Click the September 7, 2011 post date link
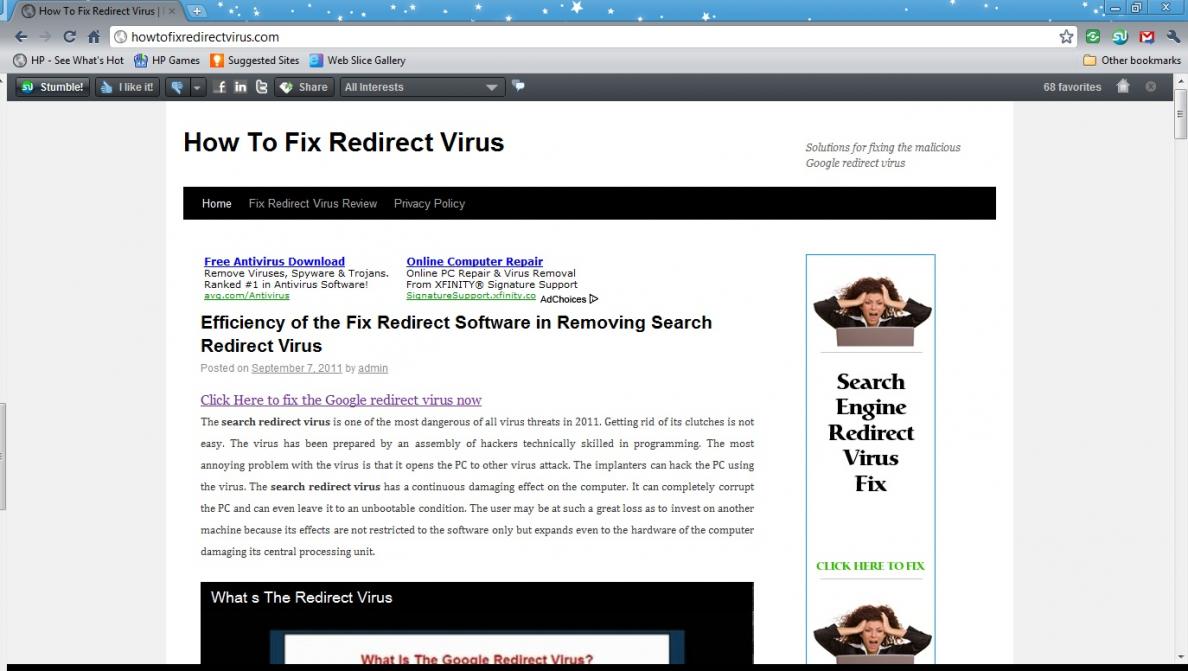 coord(297,368)
